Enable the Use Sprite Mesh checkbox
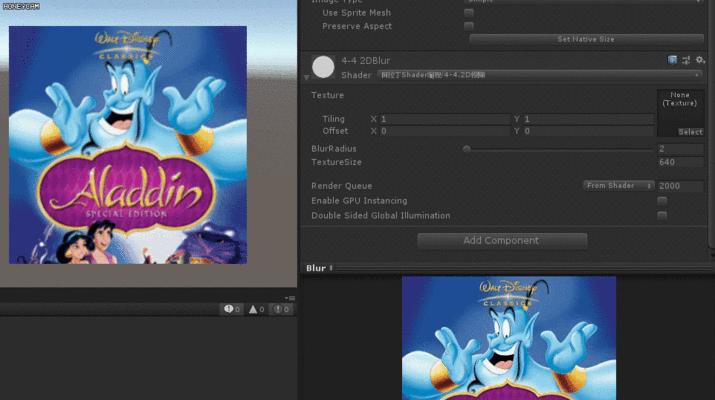Image resolution: width=715 pixels, height=400 pixels. click(468, 13)
